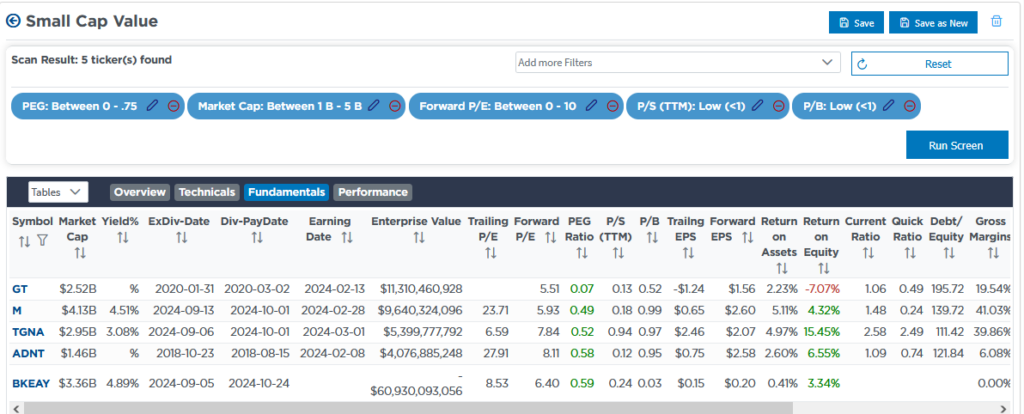Sort by Gross Margins column
1024x414 pixels.
pyautogui.click(x=993, y=252)
